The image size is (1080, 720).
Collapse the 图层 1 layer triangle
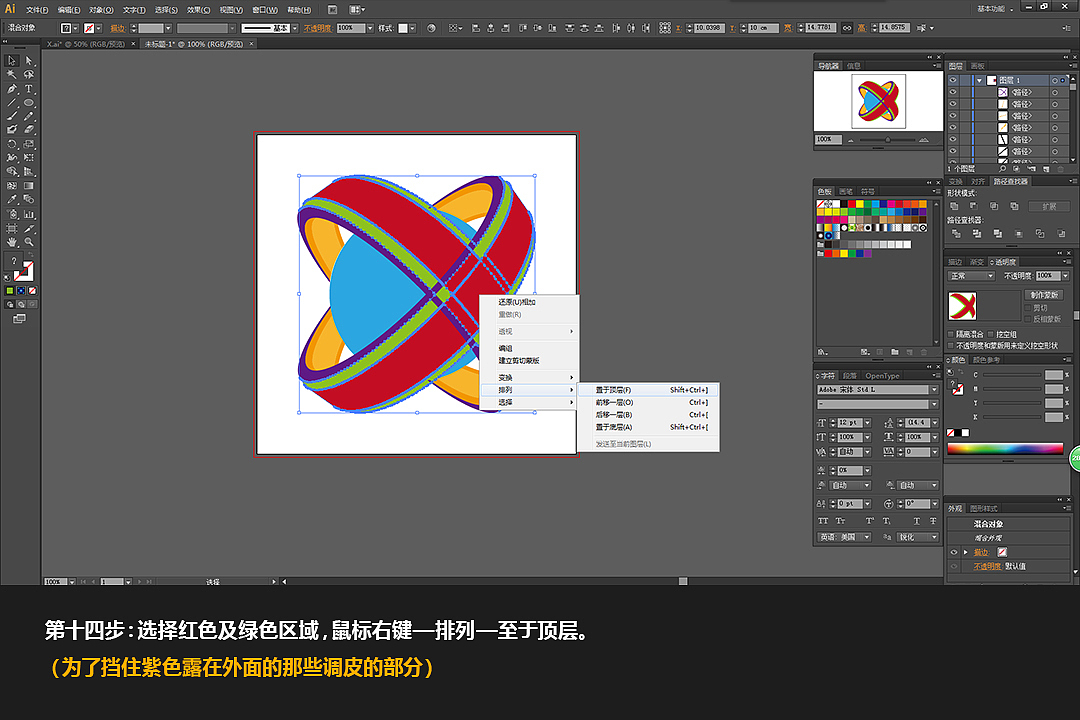(x=979, y=81)
